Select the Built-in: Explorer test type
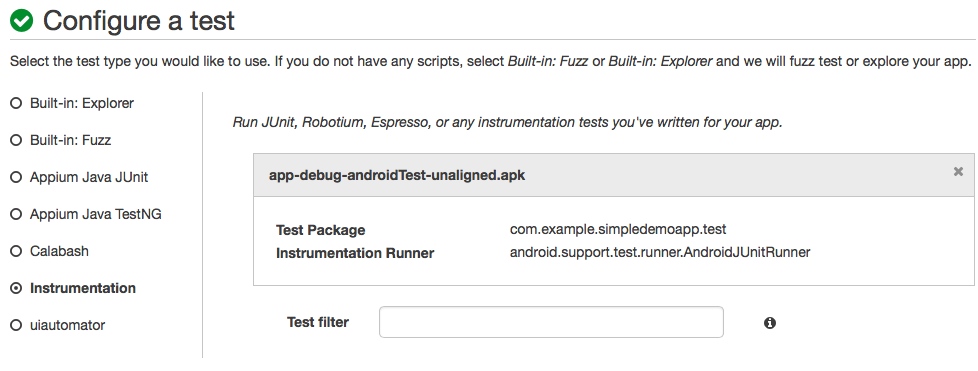Image resolution: width=978 pixels, height=371 pixels. pos(17,104)
